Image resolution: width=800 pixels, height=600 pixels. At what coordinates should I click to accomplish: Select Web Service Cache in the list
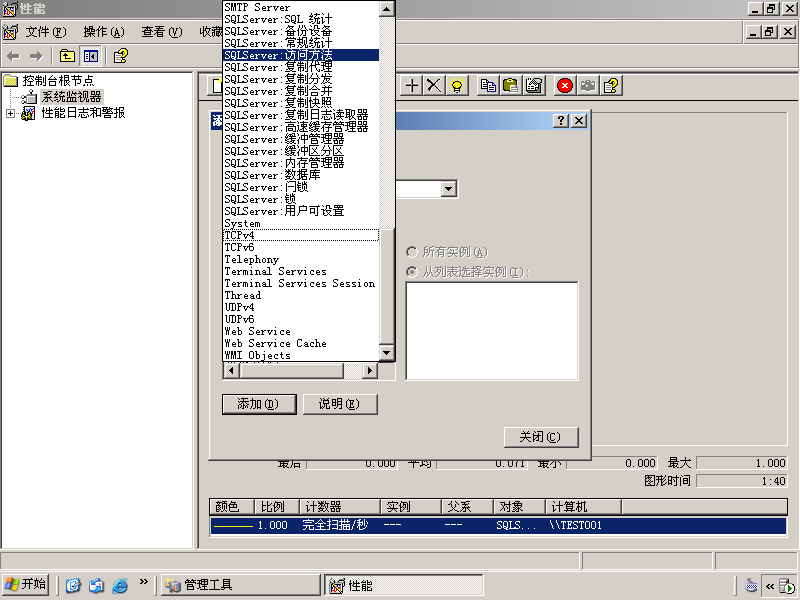[x=301, y=343]
